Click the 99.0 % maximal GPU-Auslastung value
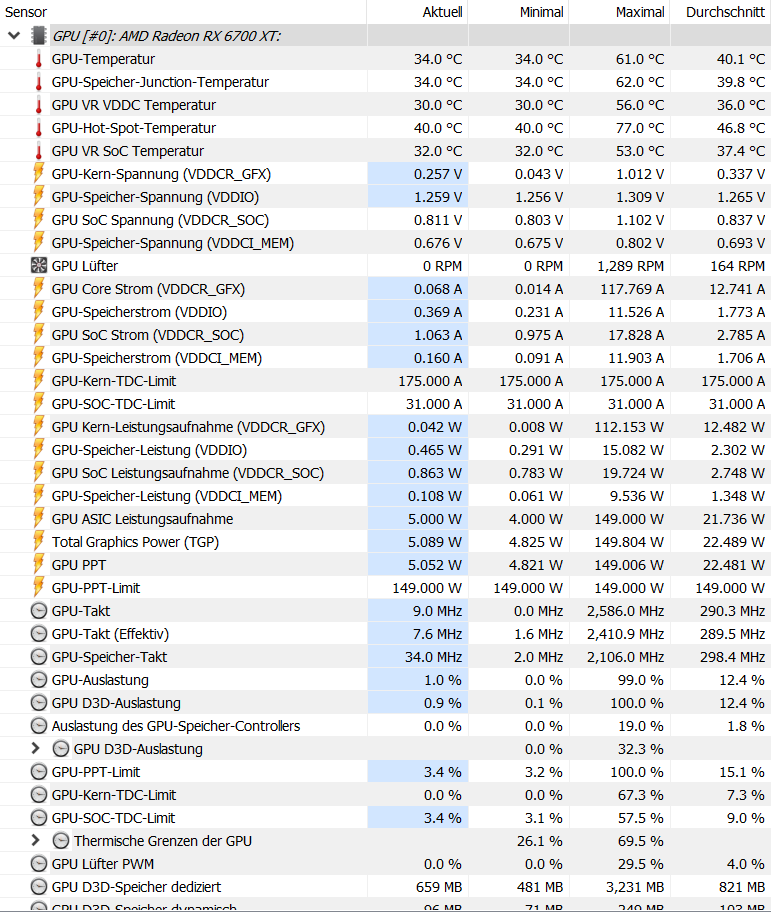The height and width of the screenshot is (912, 771). click(641, 680)
